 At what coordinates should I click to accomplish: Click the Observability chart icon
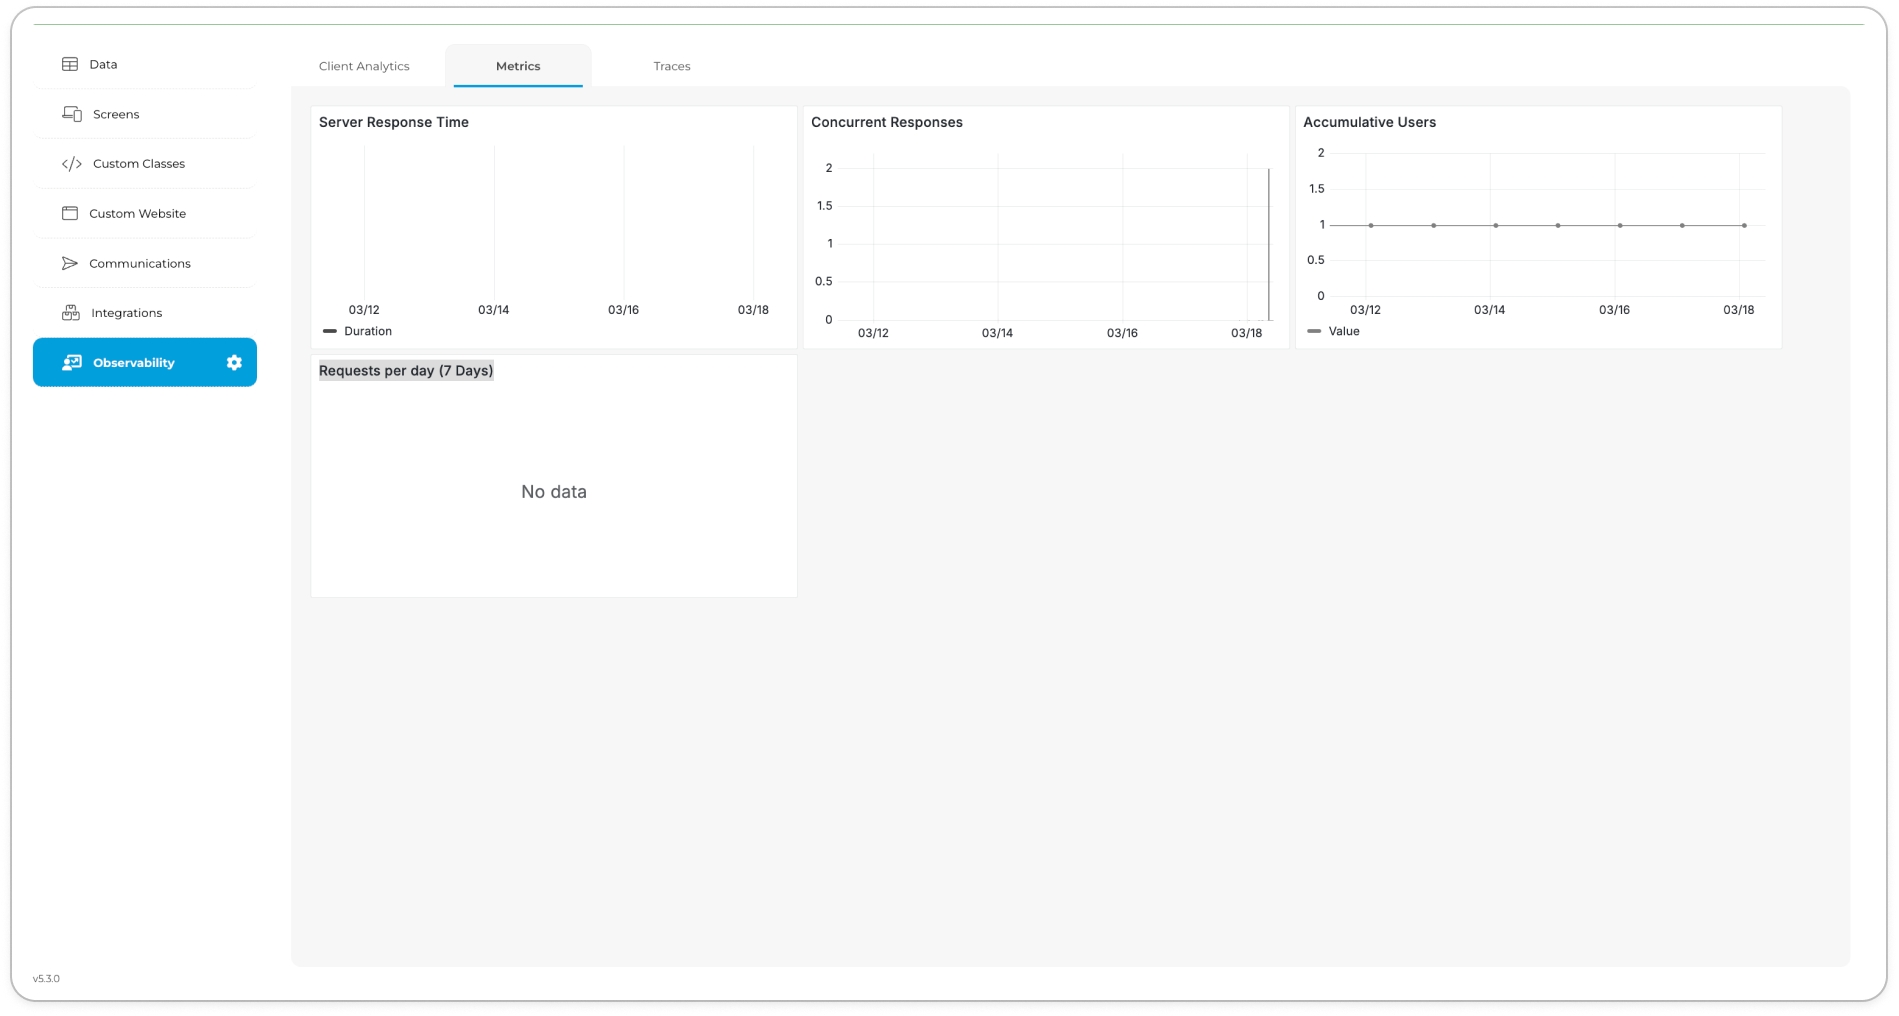click(72, 363)
